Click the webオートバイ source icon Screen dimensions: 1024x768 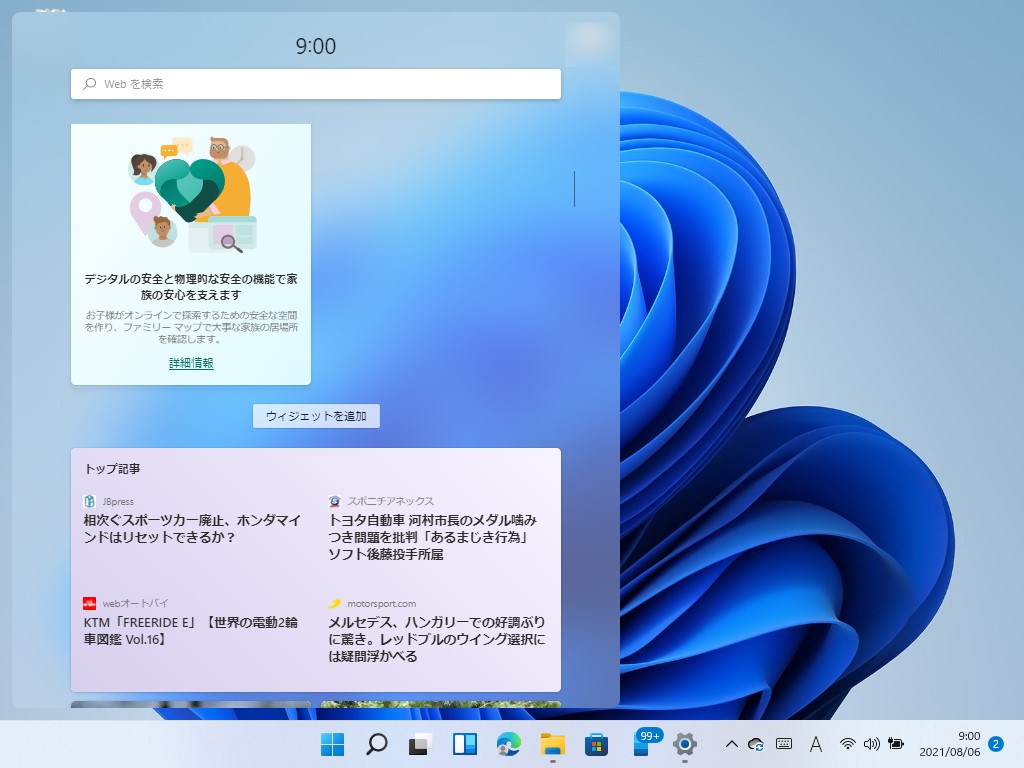click(90, 603)
